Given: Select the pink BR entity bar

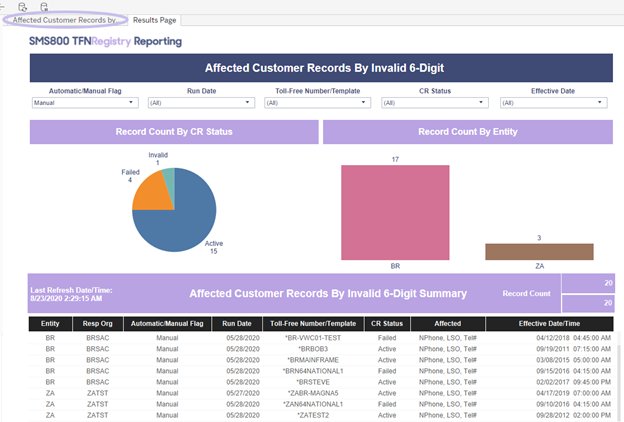Looking at the screenshot, I should (395, 213).
